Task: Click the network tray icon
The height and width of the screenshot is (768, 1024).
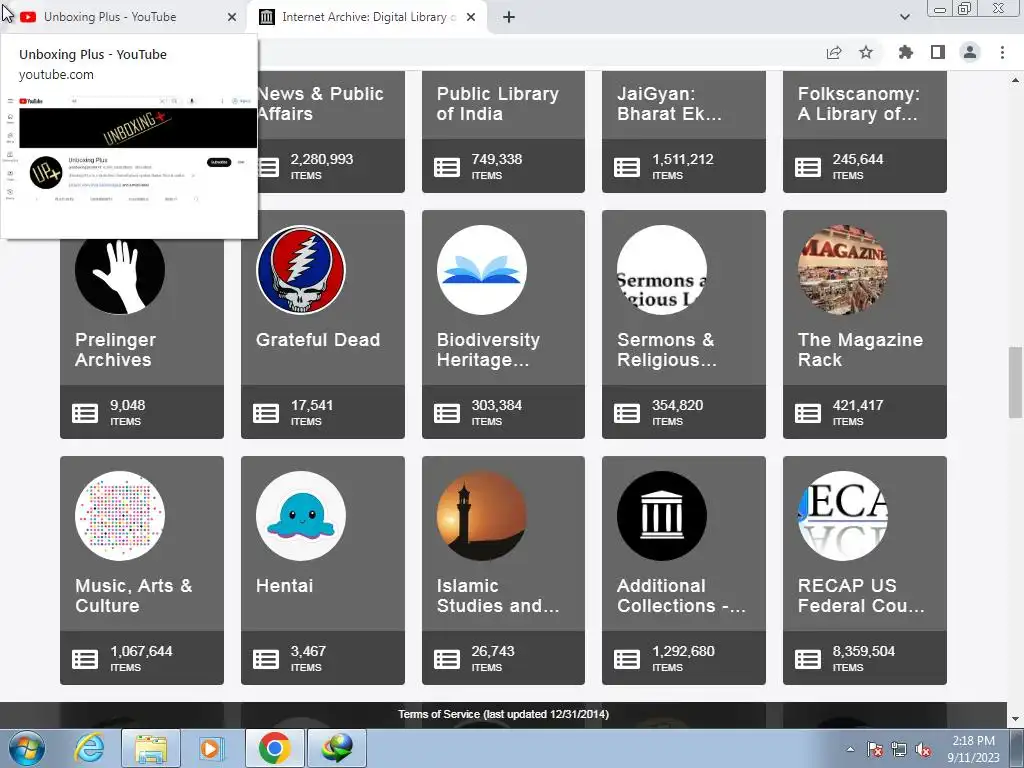Action: pos(899,750)
